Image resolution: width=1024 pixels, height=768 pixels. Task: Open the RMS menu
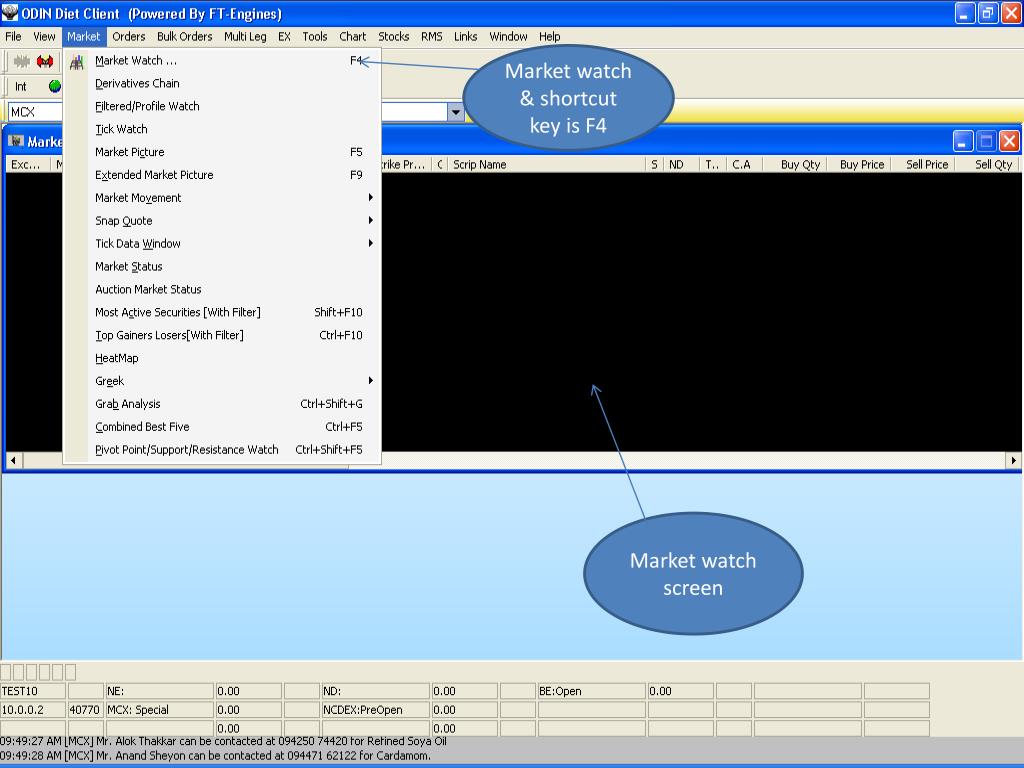tap(432, 37)
